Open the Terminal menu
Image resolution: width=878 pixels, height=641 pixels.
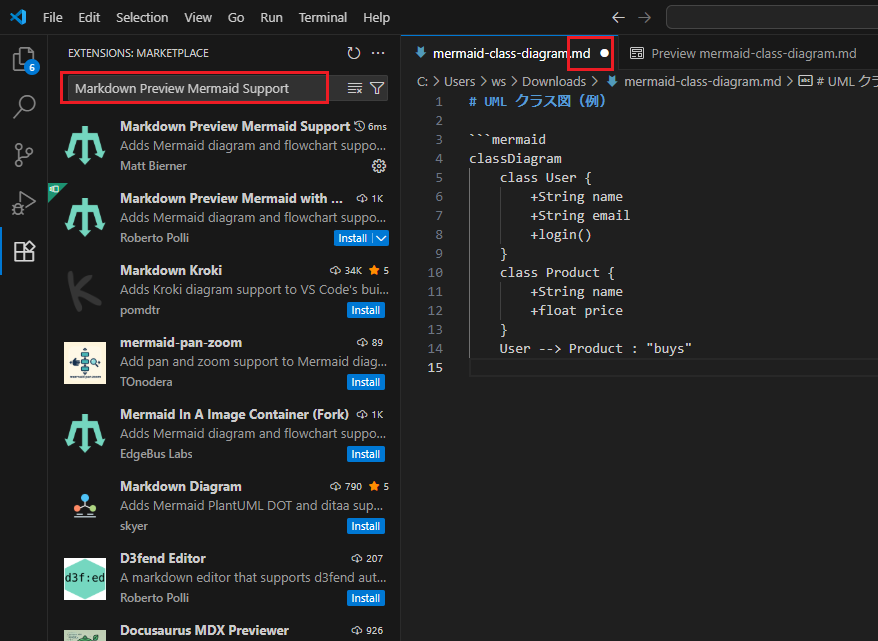323,17
